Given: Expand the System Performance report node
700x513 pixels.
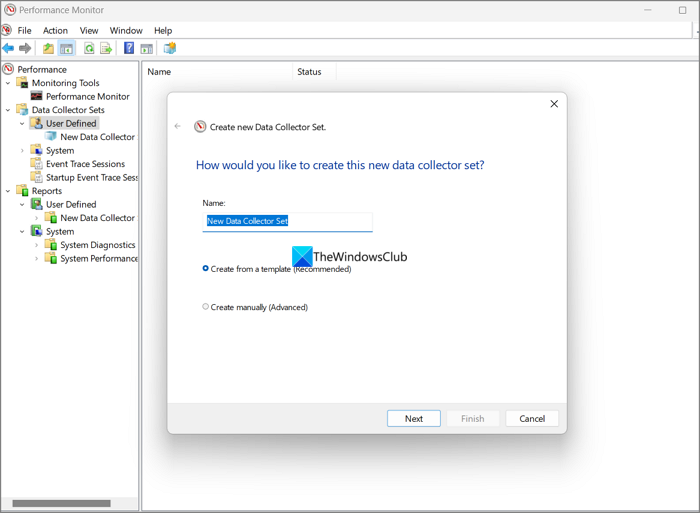Looking at the screenshot, I should click(x=36, y=259).
